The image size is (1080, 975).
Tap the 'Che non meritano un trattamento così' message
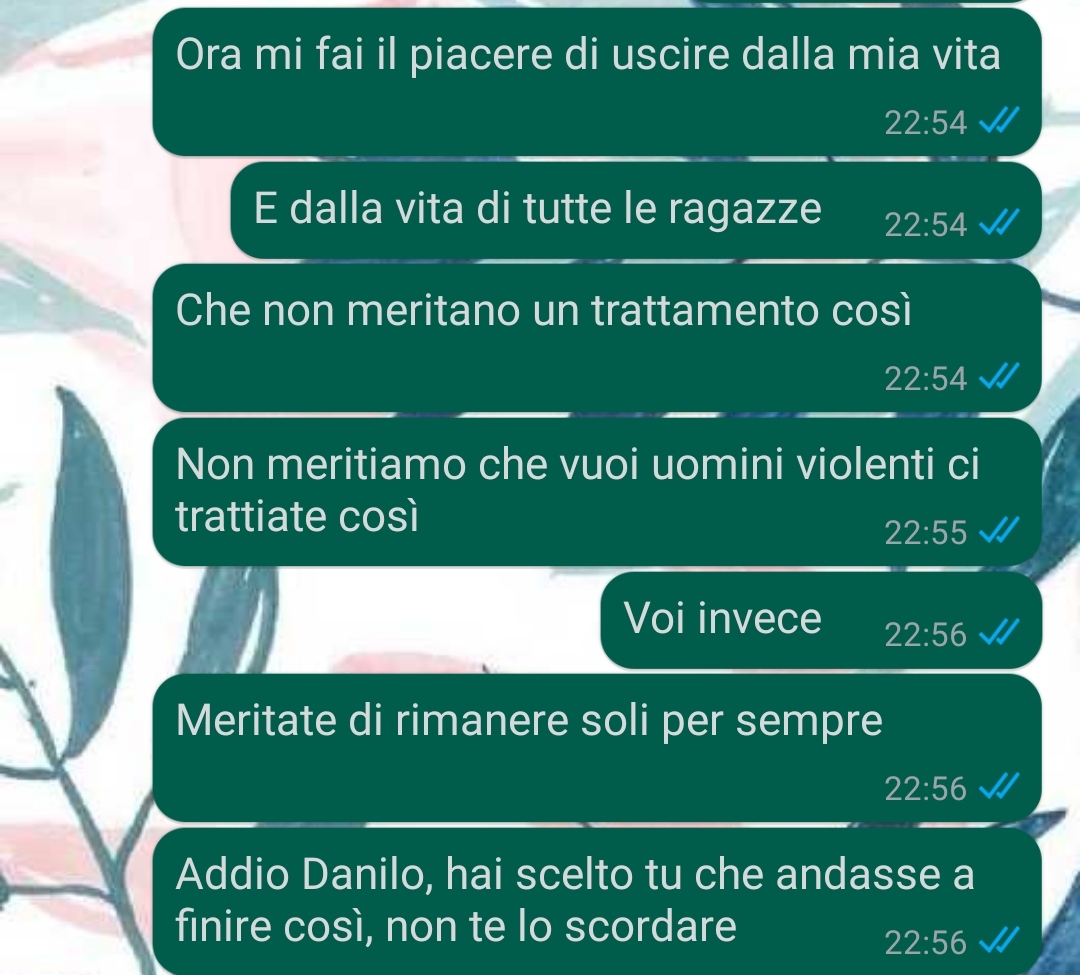(596, 338)
